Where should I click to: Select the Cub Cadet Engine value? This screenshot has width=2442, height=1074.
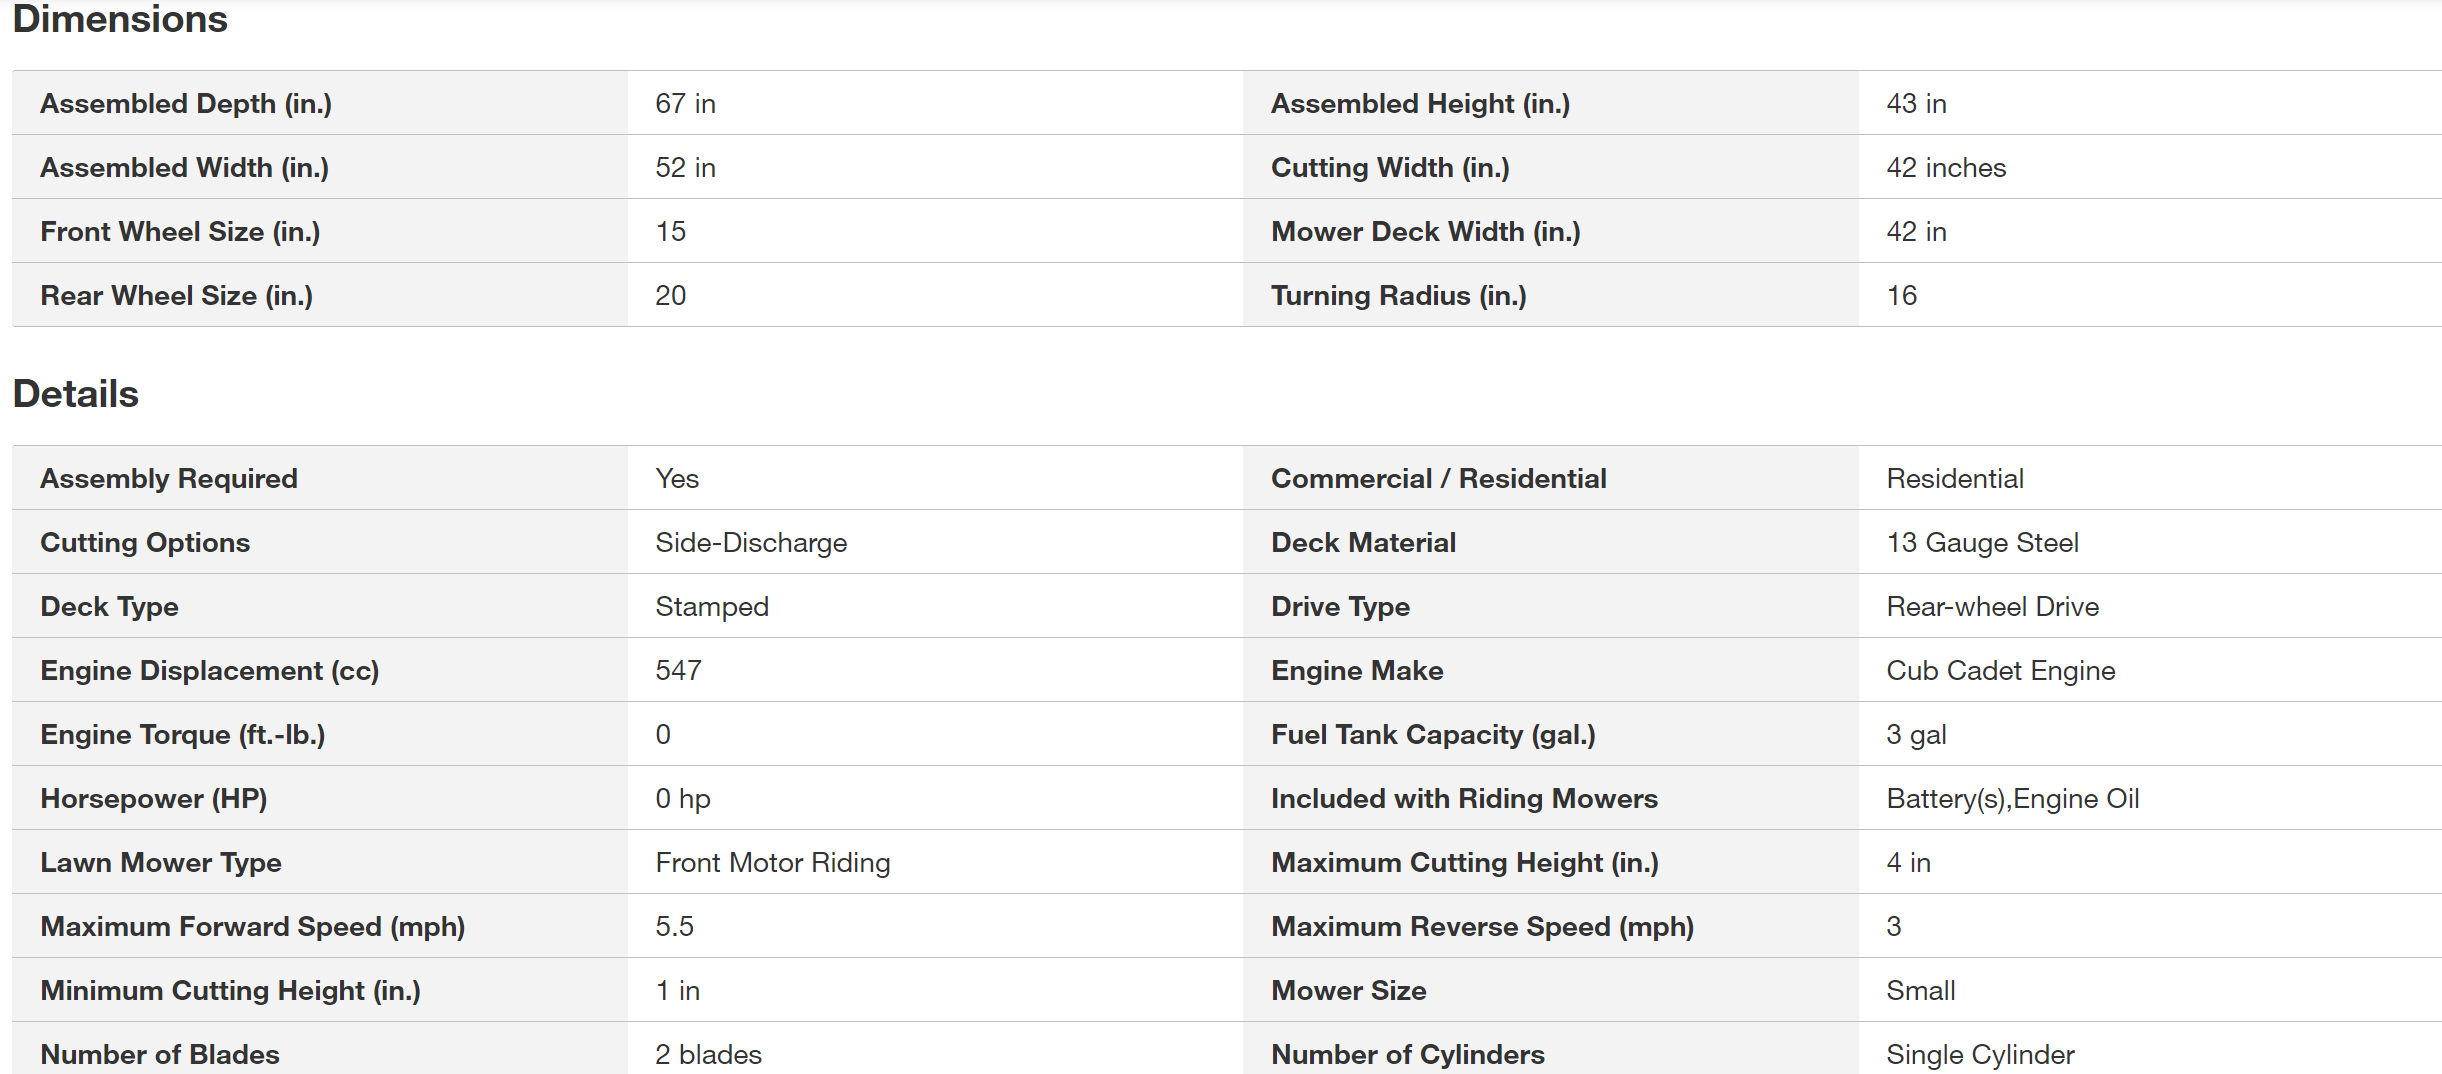point(2000,671)
